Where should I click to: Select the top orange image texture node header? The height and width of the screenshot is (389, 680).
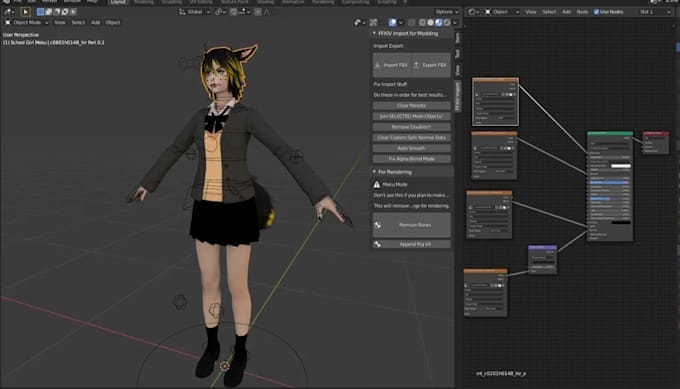[495, 80]
